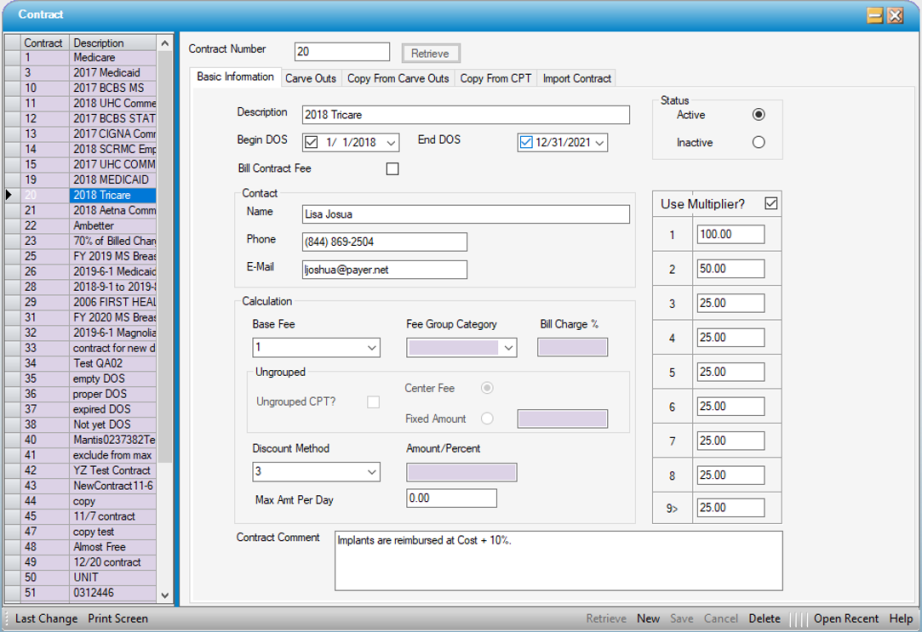Uncheck the Use Multiplier checkbox
This screenshot has height=632, width=922.
pyautogui.click(x=770, y=204)
